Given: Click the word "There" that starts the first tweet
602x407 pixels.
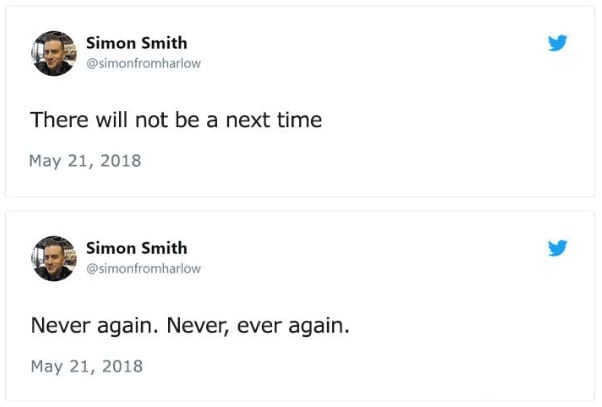Looking at the screenshot, I should coord(60,120).
